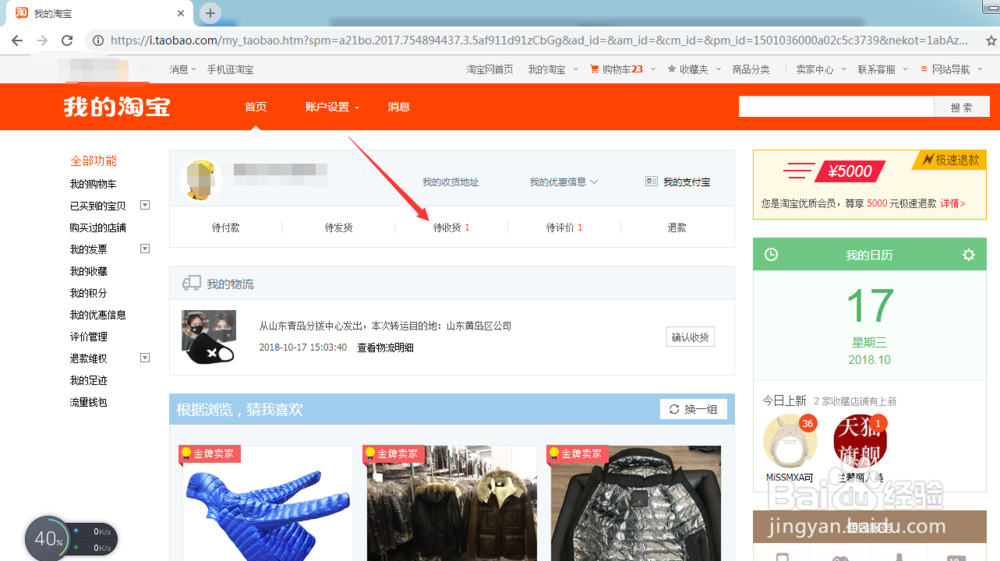The height and width of the screenshot is (561, 1000).
Task: View 待付款 orders
Action: pyautogui.click(x=226, y=228)
